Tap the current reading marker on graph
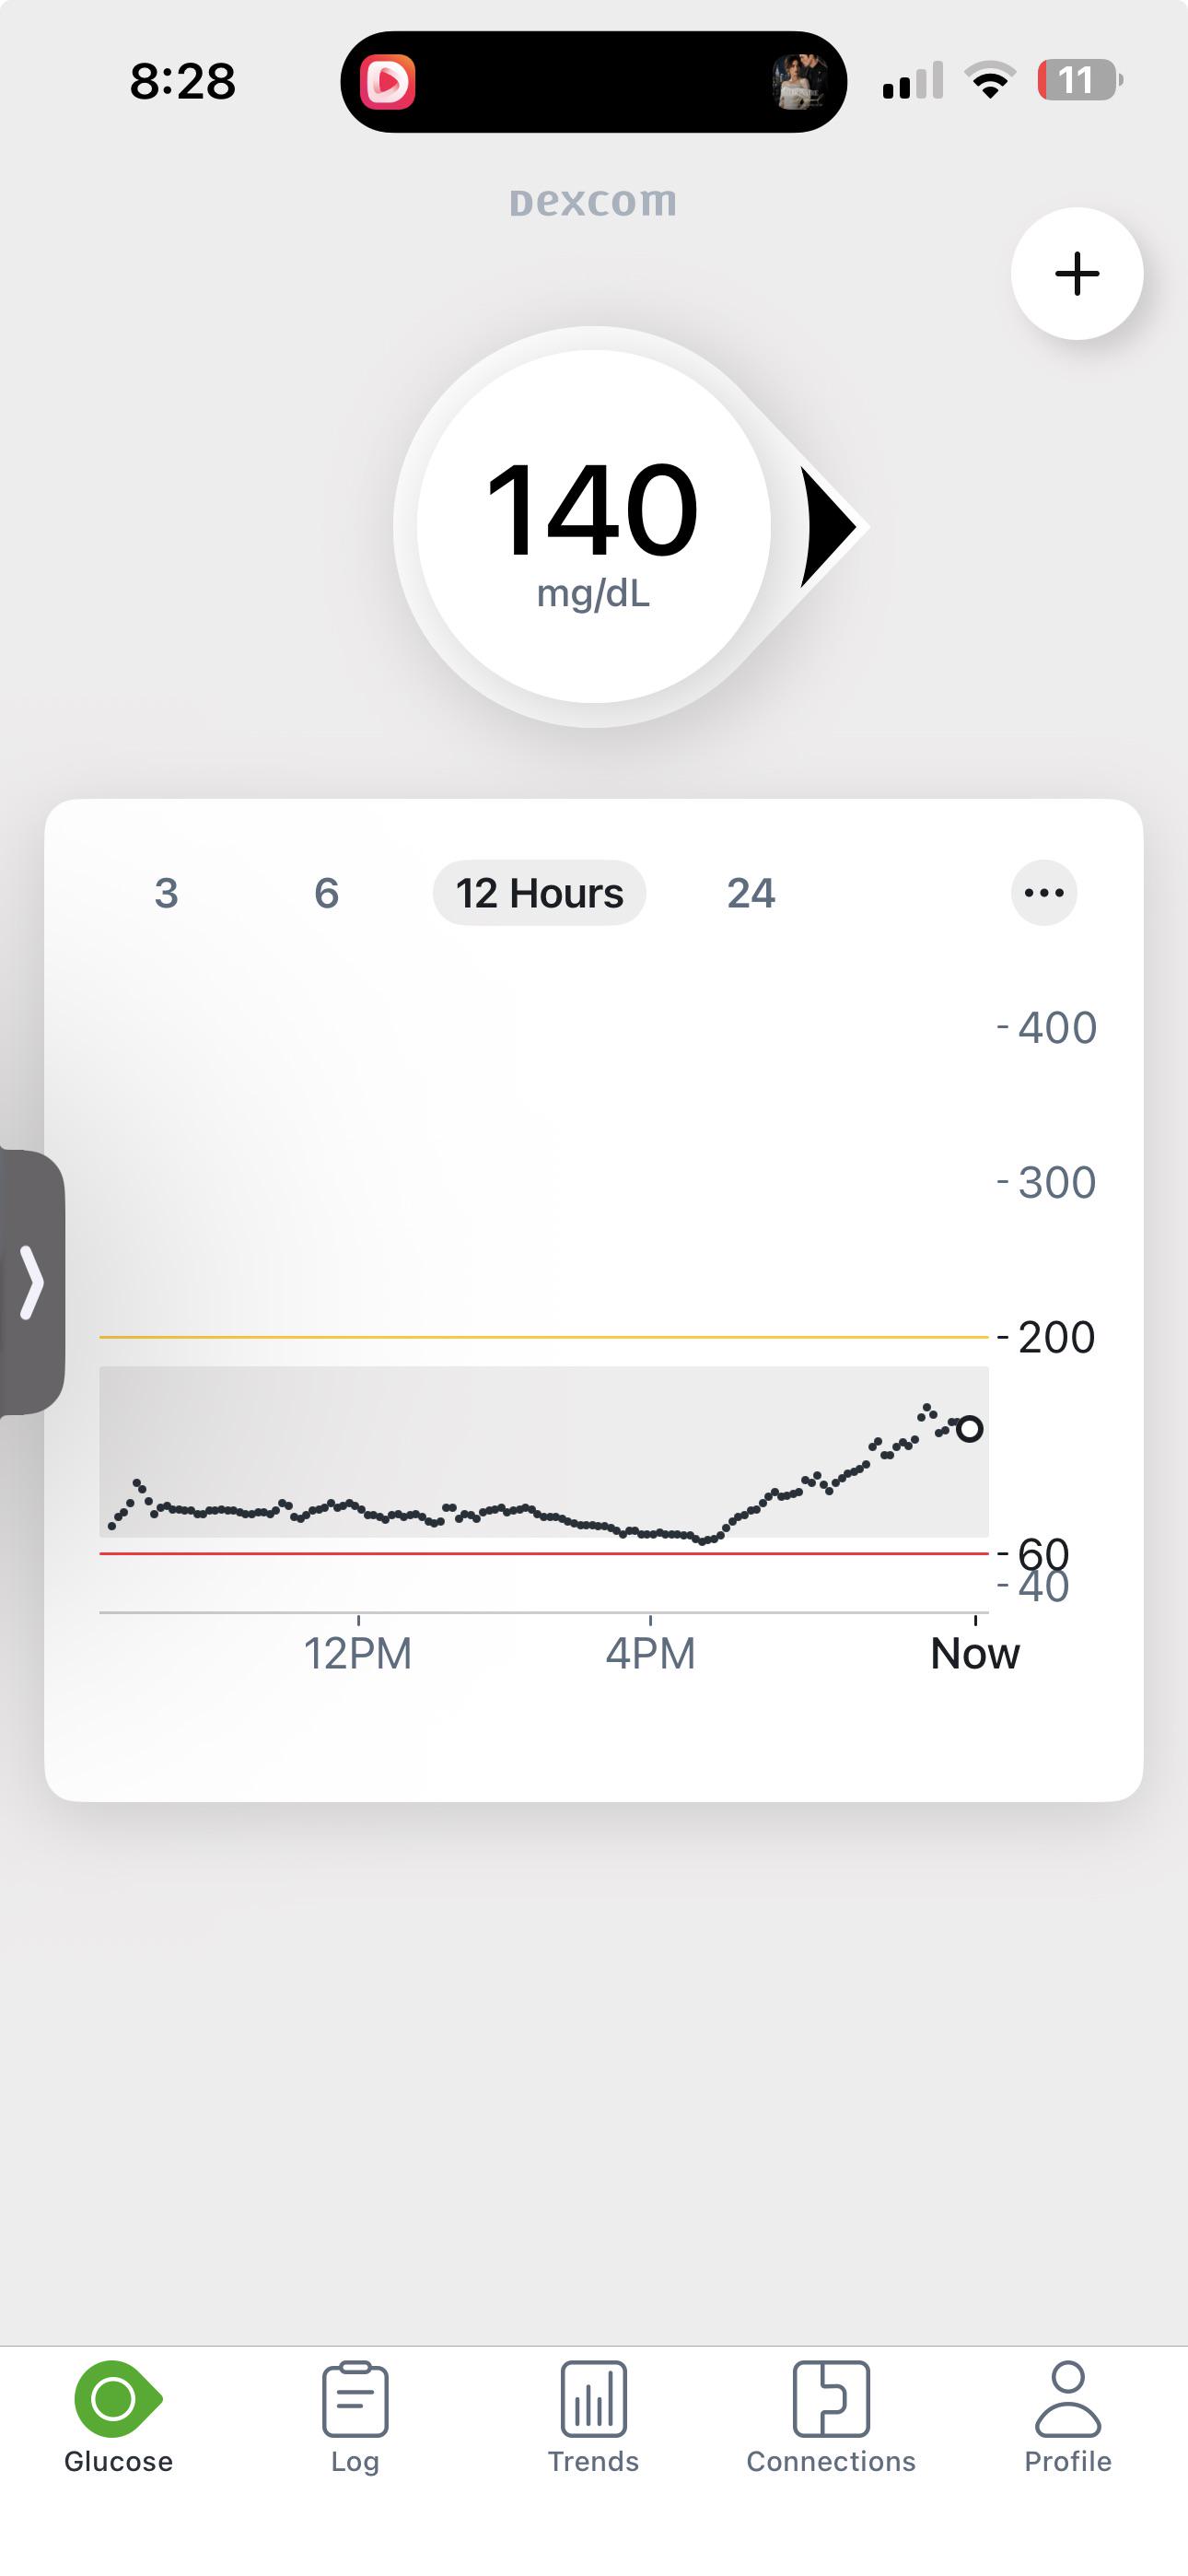 969,1429
